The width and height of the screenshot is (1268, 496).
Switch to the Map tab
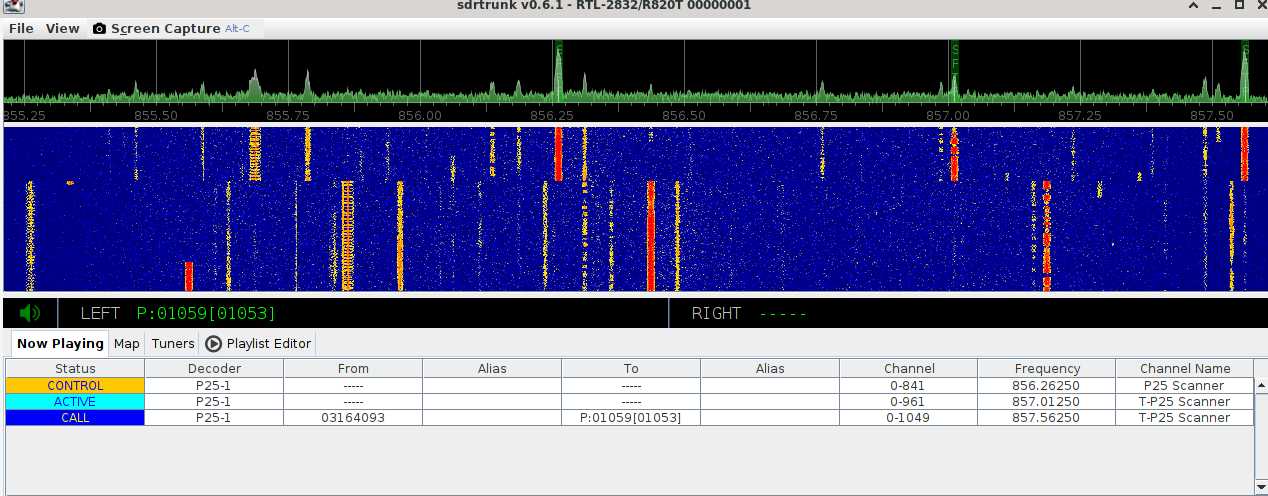pyautogui.click(x=127, y=344)
